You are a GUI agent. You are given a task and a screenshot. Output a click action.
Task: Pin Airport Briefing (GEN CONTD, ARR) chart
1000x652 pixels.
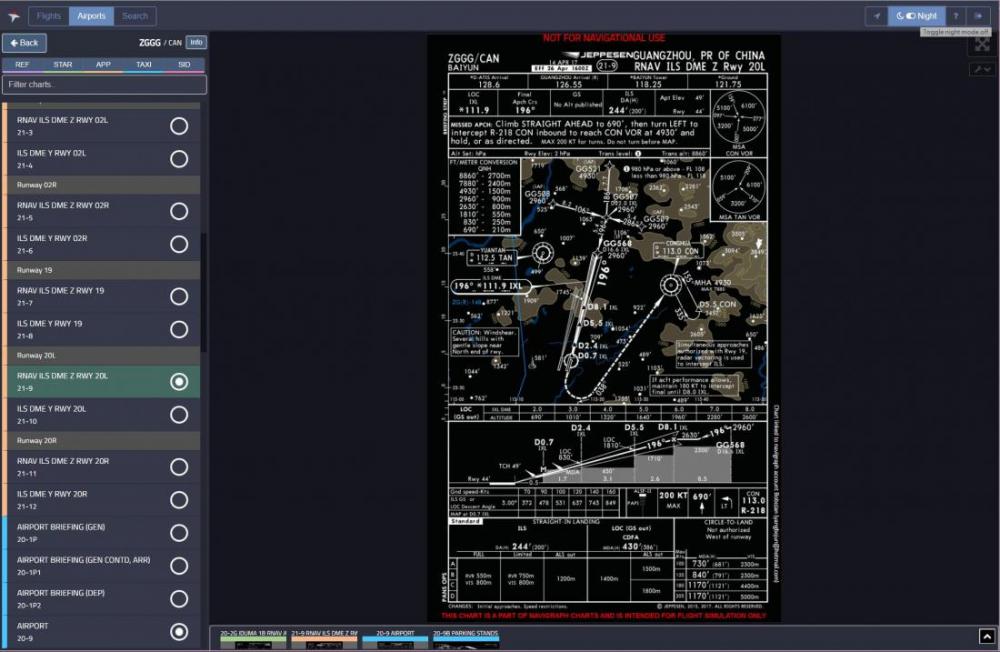179,566
